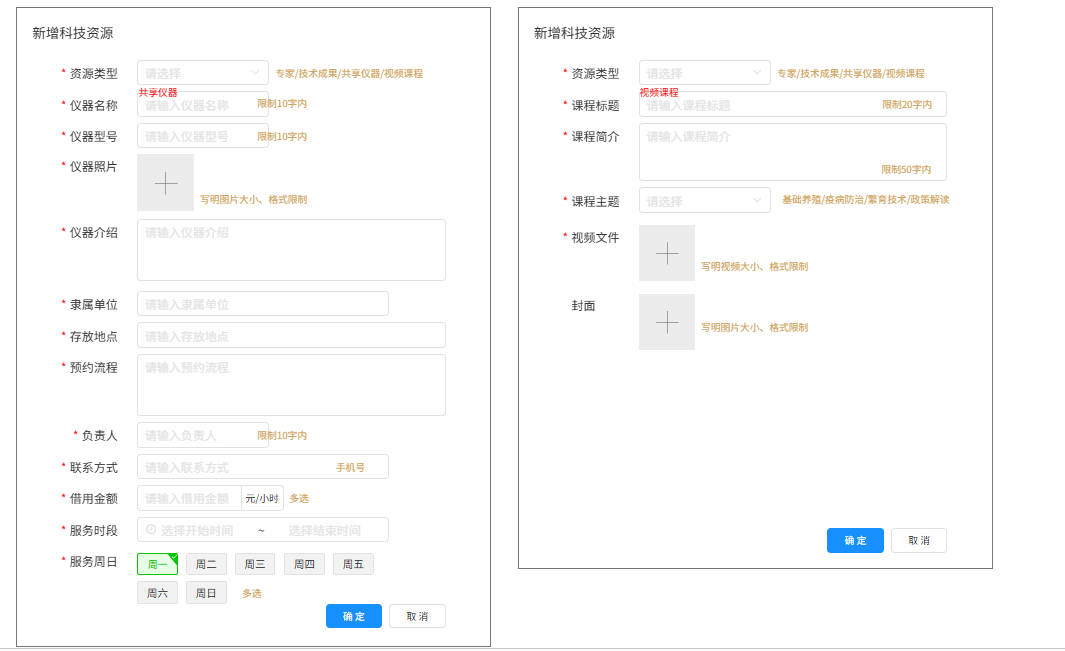Click the 负责人 input field

click(x=202, y=435)
